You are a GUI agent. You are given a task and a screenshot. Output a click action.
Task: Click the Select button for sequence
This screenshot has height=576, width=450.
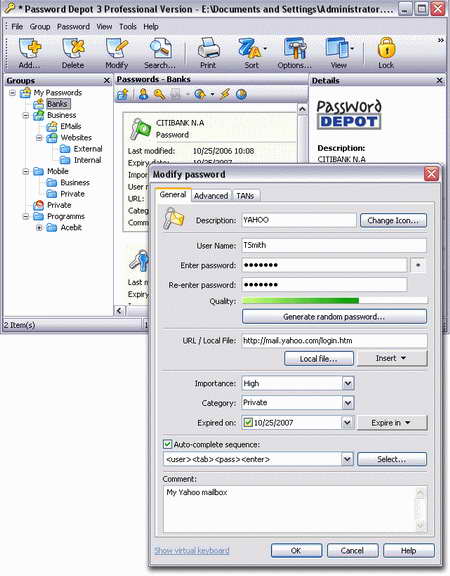pos(392,460)
